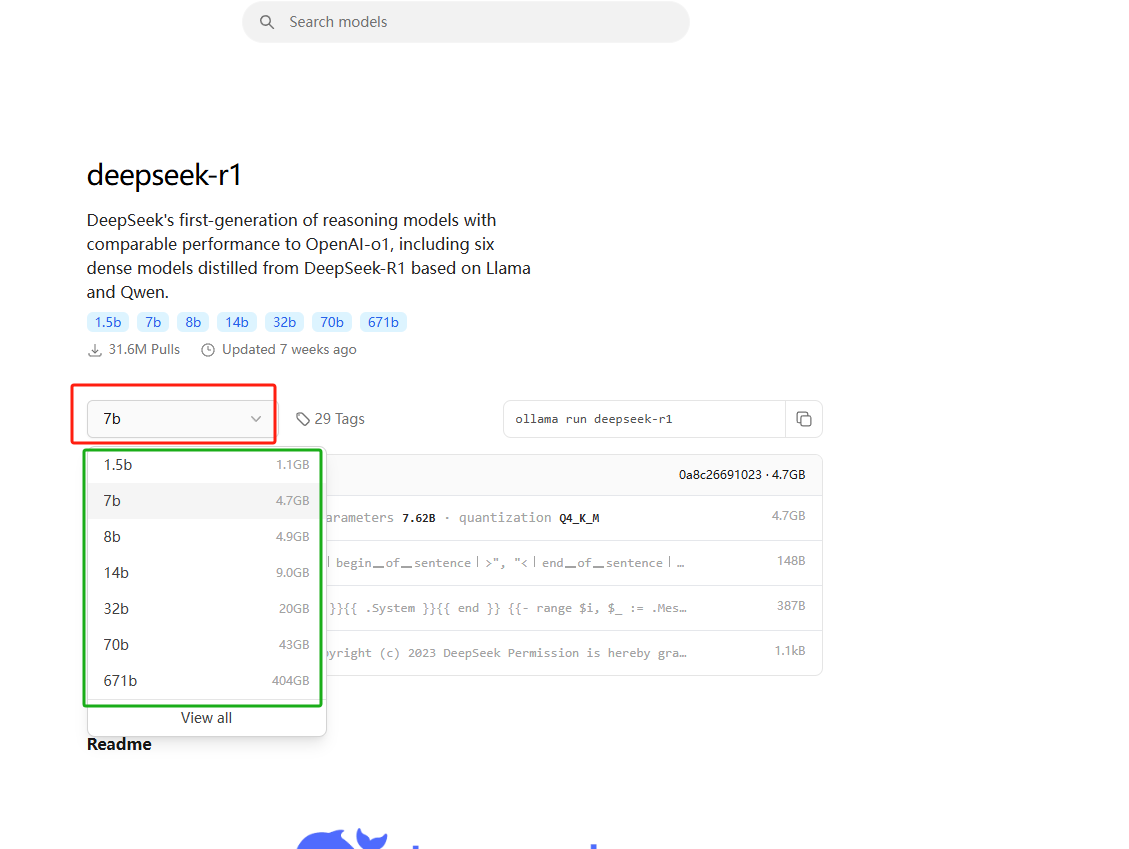The image size is (1129, 849).
Task: Copy the ollama run command
Action: click(x=804, y=419)
